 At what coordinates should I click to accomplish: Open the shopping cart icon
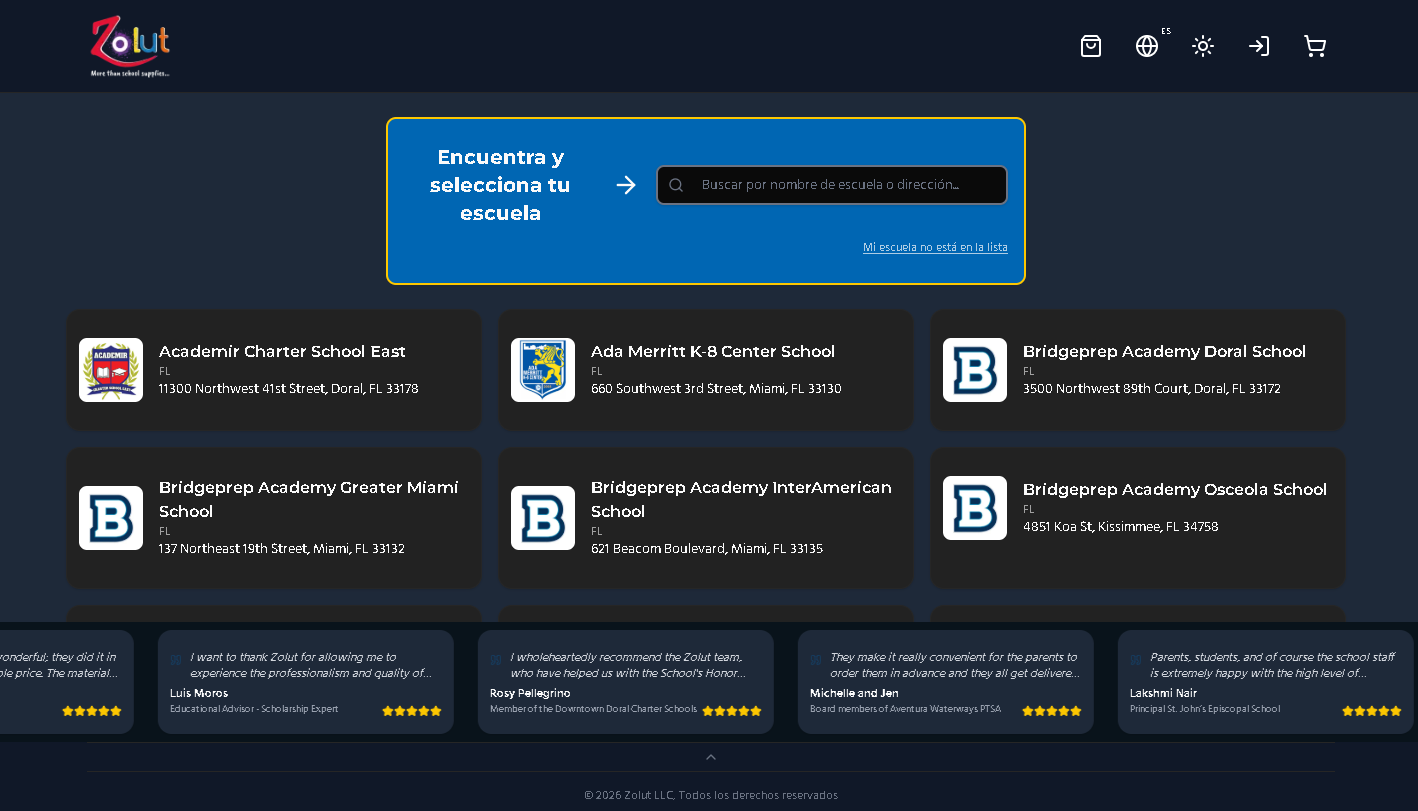click(x=1315, y=46)
